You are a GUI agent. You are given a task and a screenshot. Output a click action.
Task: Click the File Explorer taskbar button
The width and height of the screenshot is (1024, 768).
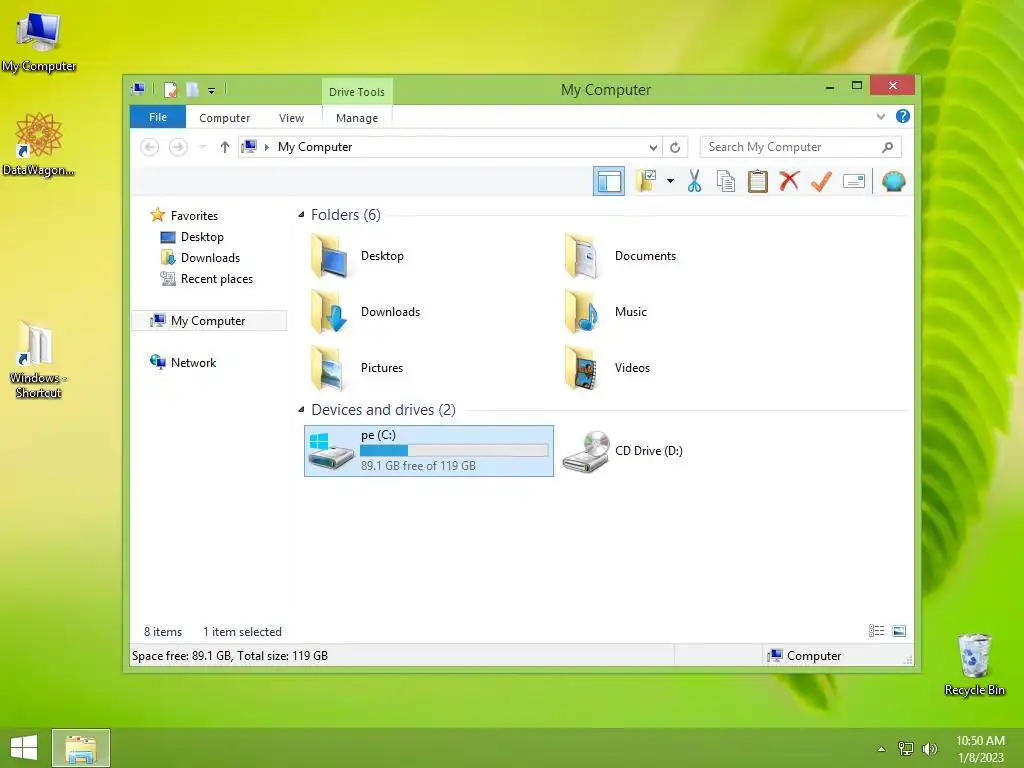81,748
